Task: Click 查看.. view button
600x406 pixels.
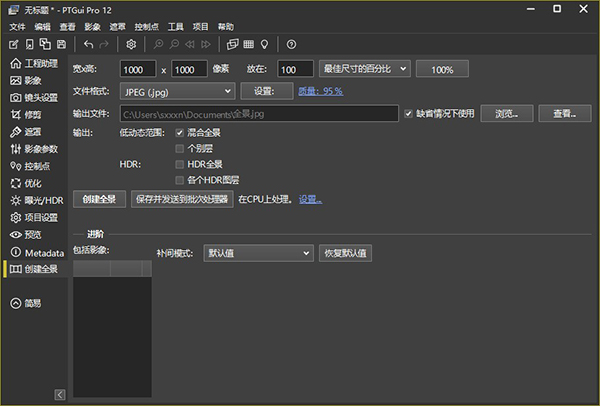Action: pyautogui.click(x=565, y=114)
